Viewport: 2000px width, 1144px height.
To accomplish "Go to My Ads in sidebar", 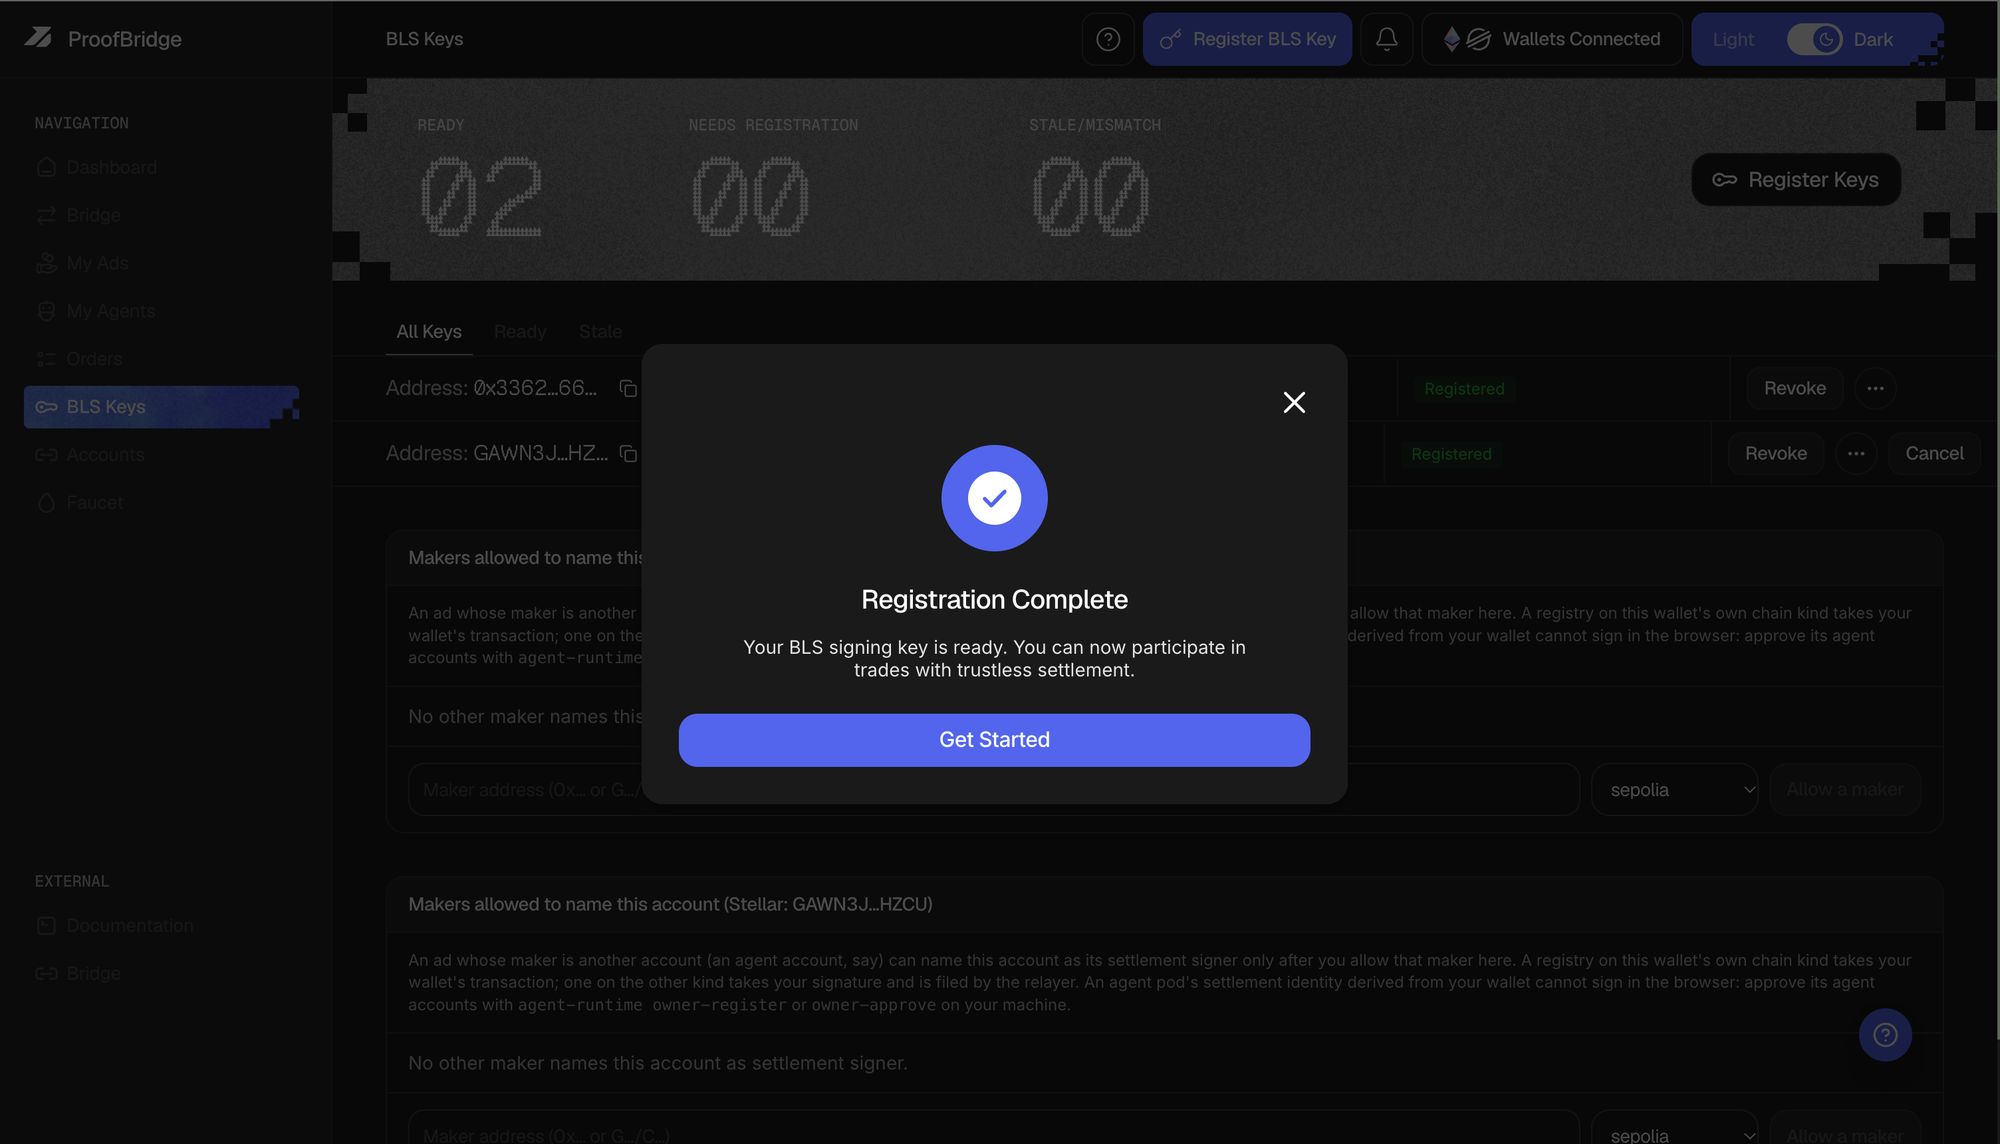I will [x=97, y=263].
